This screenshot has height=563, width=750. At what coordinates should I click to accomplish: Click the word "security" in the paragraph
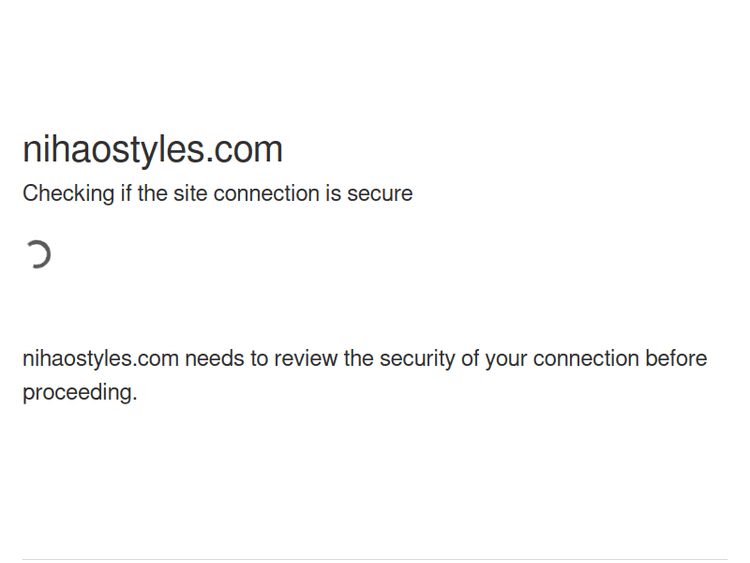(417, 358)
